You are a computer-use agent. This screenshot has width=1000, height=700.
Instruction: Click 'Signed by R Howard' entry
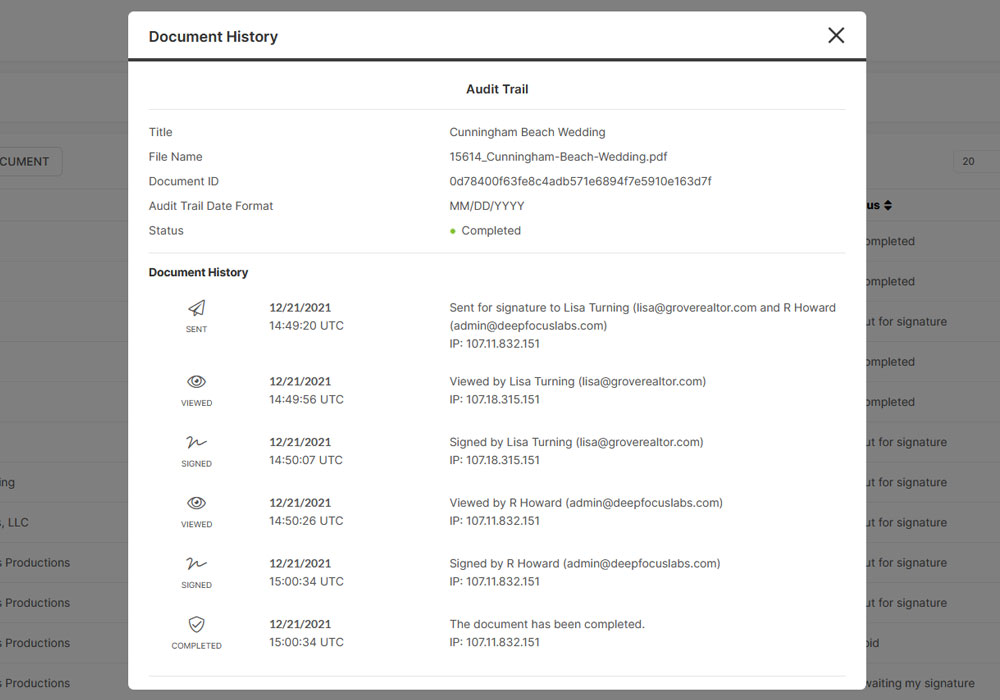[x=584, y=563]
